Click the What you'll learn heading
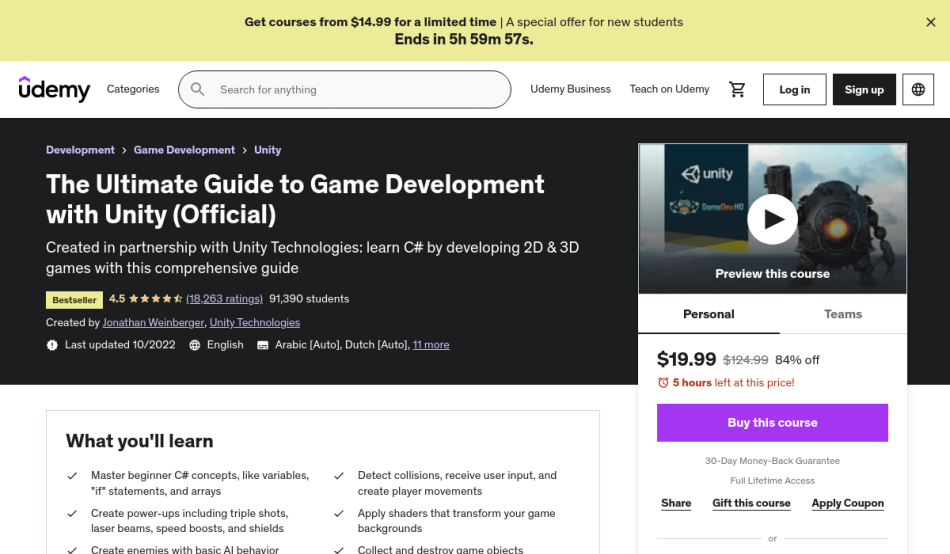The height and width of the screenshot is (554, 950). (x=139, y=441)
